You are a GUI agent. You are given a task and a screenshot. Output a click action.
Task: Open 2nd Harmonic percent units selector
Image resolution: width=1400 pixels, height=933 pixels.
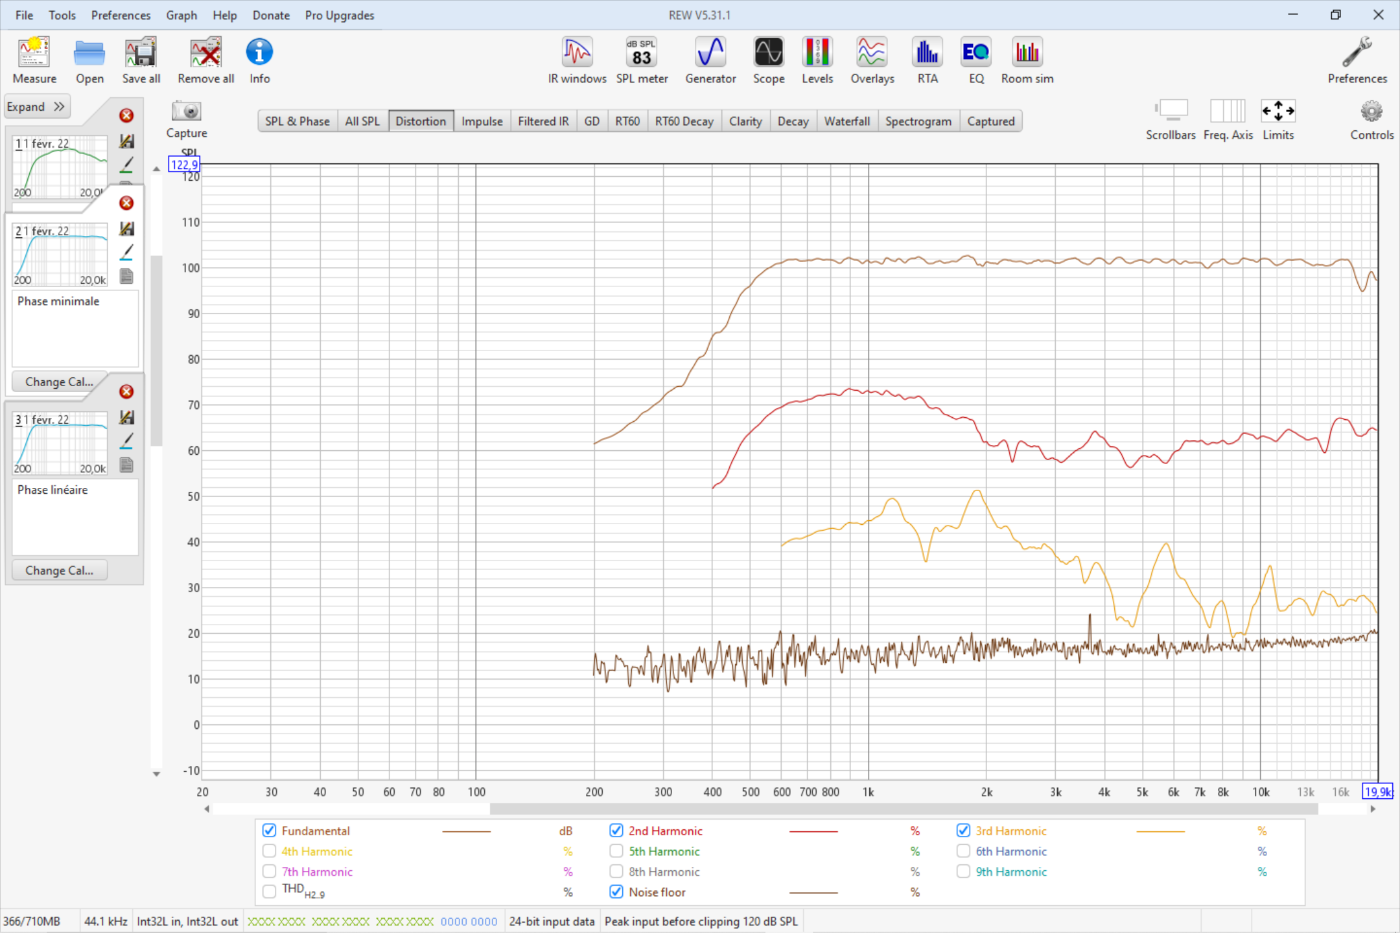click(x=914, y=831)
